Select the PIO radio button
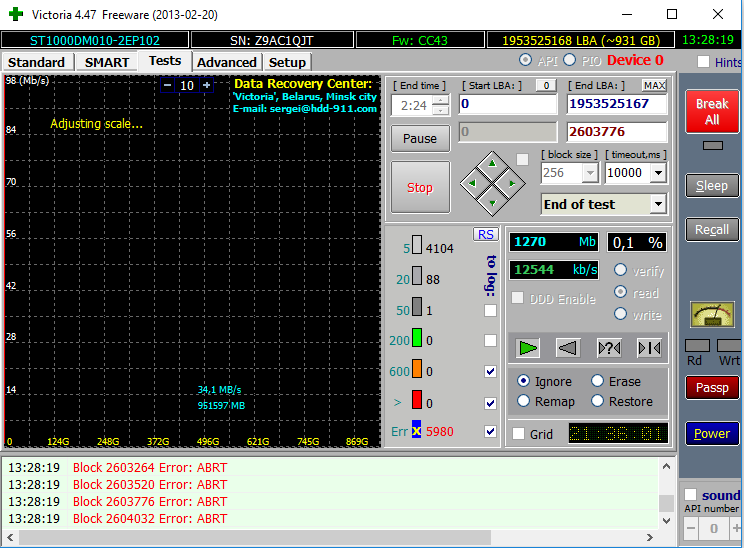The width and height of the screenshot is (744, 548). pos(569,60)
